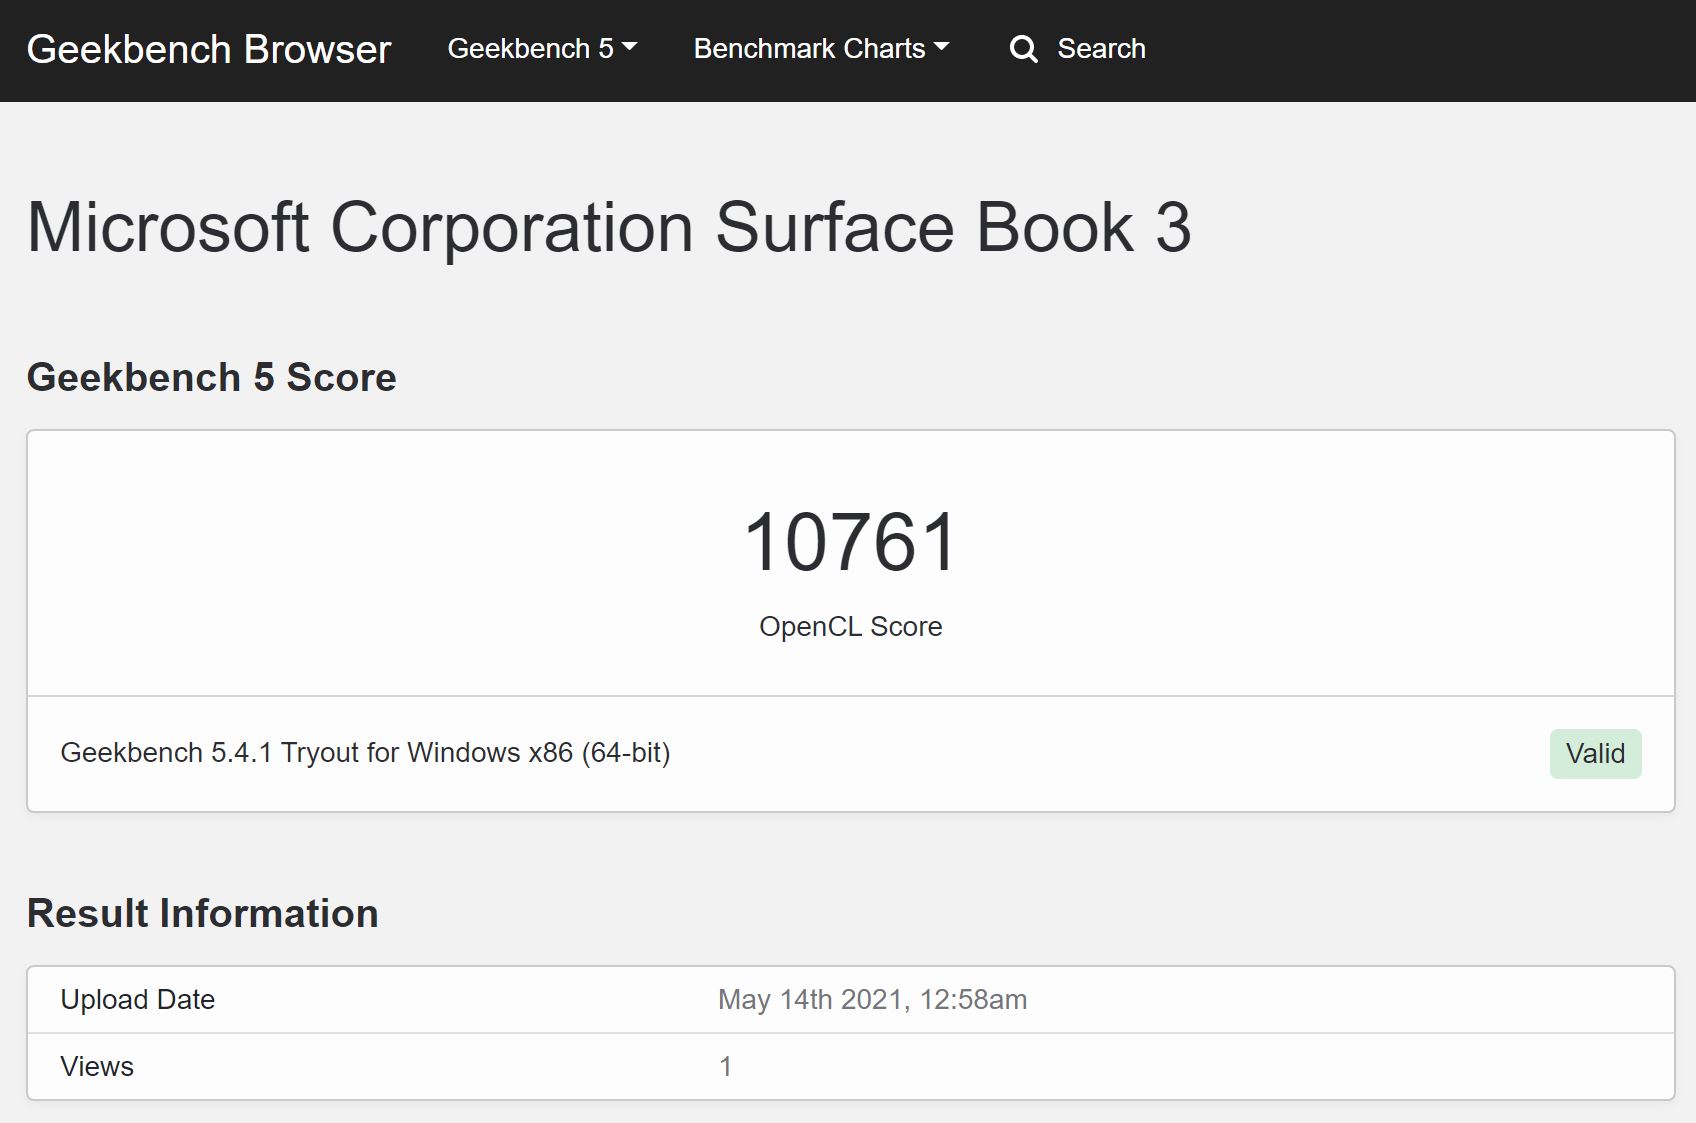Select the Search text in the navbar
The width and height of the screenshot is (1696, 1123).
(1101, 48)
